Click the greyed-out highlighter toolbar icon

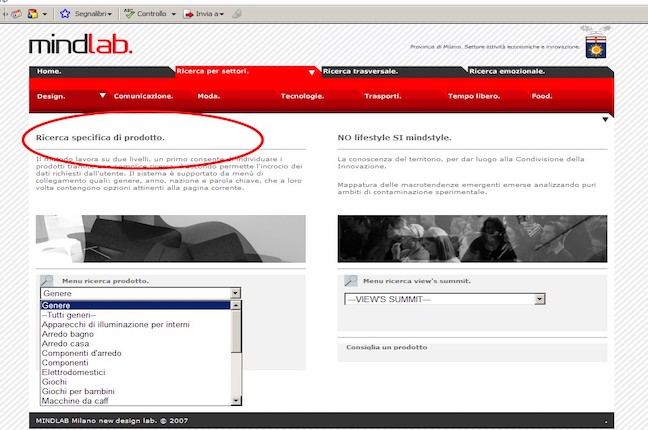pos(236,14)
